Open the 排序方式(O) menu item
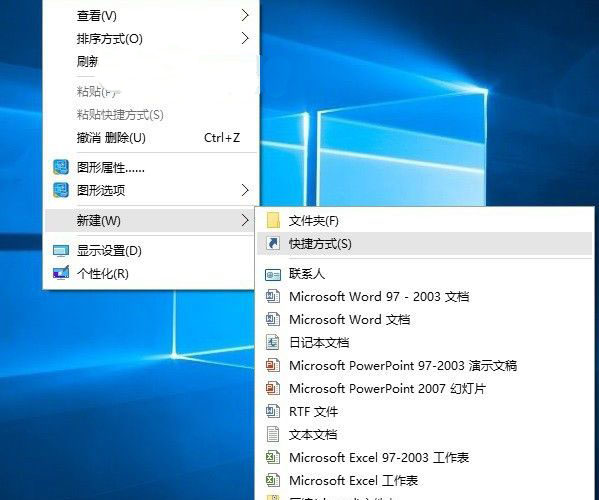599x500 pixels. (150, 38)
